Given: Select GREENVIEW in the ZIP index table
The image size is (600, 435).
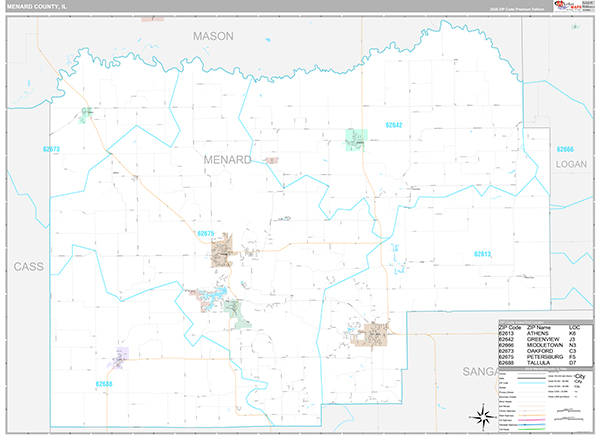Looking at the screenshot, I should (x=543, y=339).
